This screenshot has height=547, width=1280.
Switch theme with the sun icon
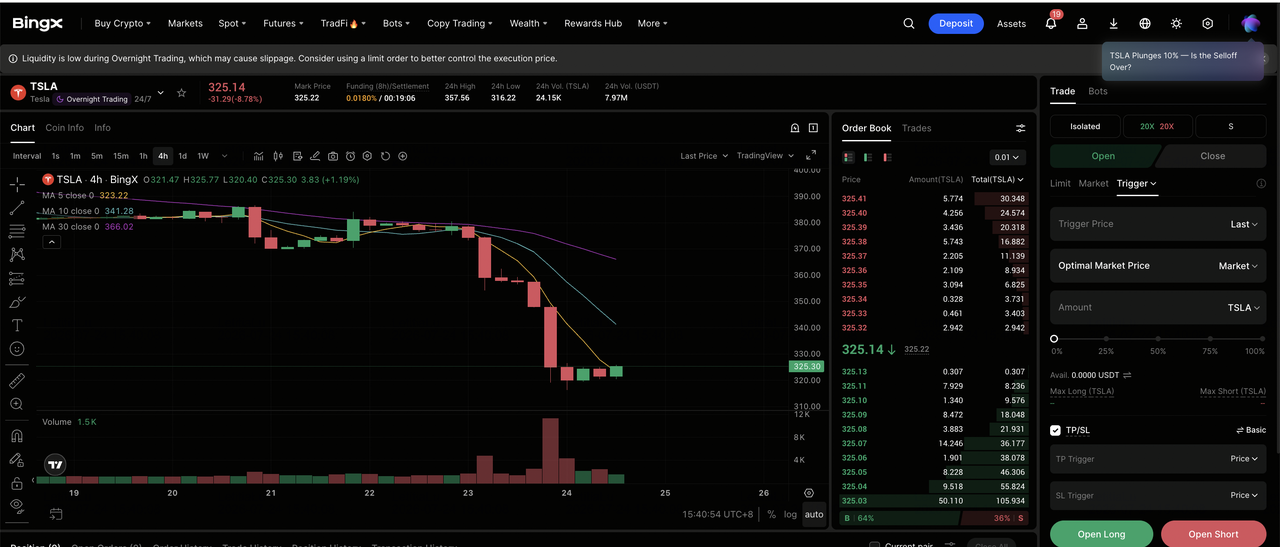[1176, 23]
